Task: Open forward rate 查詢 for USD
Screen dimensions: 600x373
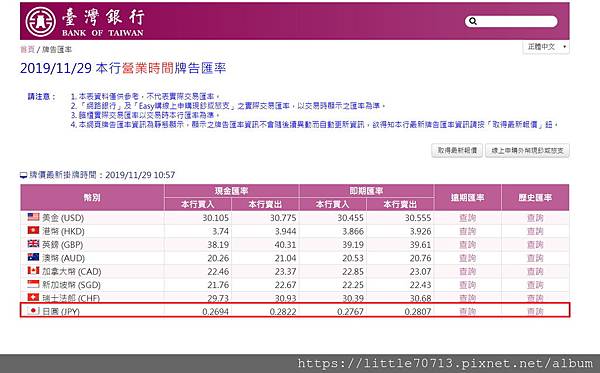Action: click(468, 218)
